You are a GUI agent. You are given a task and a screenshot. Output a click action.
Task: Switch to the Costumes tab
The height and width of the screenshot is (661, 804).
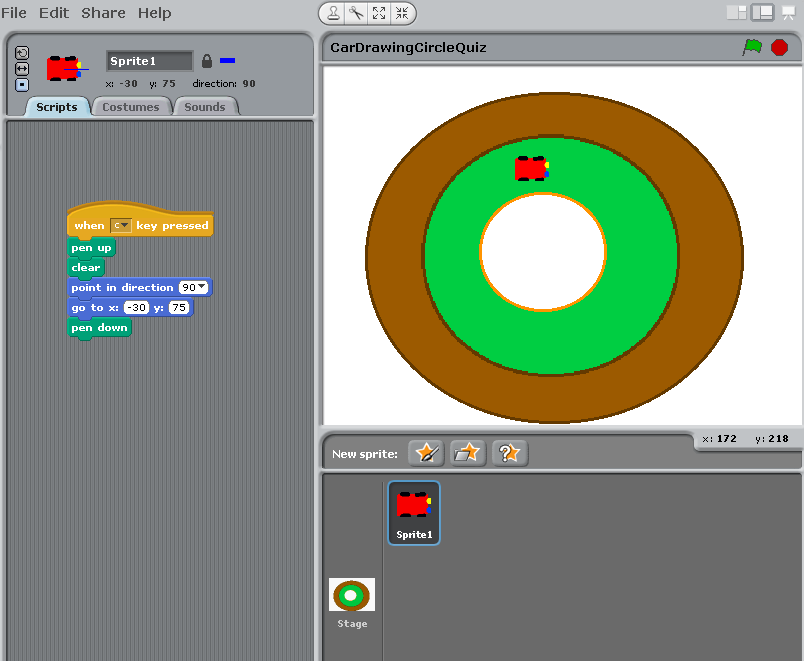131,107
